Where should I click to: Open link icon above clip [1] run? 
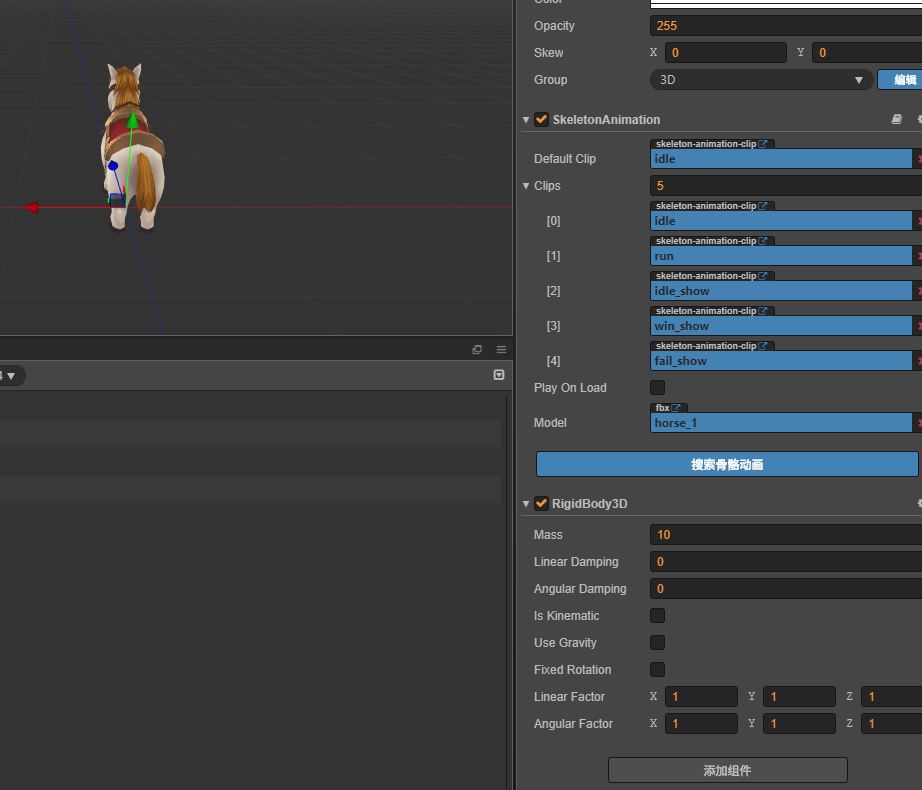click(x=763, y=240)
